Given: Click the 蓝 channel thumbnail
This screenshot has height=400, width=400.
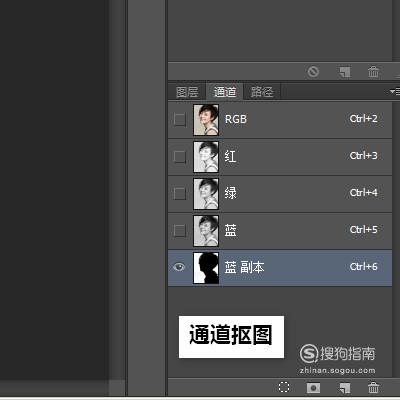Looking at the screenshot, I should click(x=206, y=231).
